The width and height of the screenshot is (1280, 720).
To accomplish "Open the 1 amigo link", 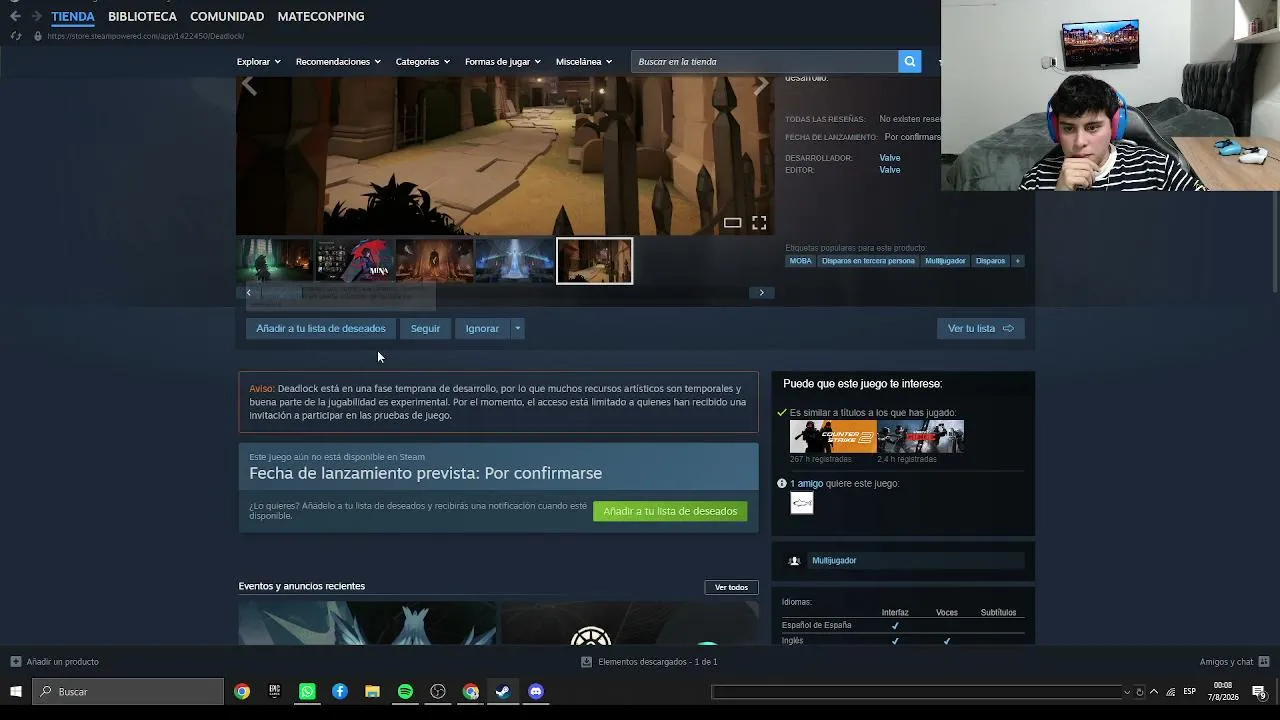I will click(x=806, y=484).
